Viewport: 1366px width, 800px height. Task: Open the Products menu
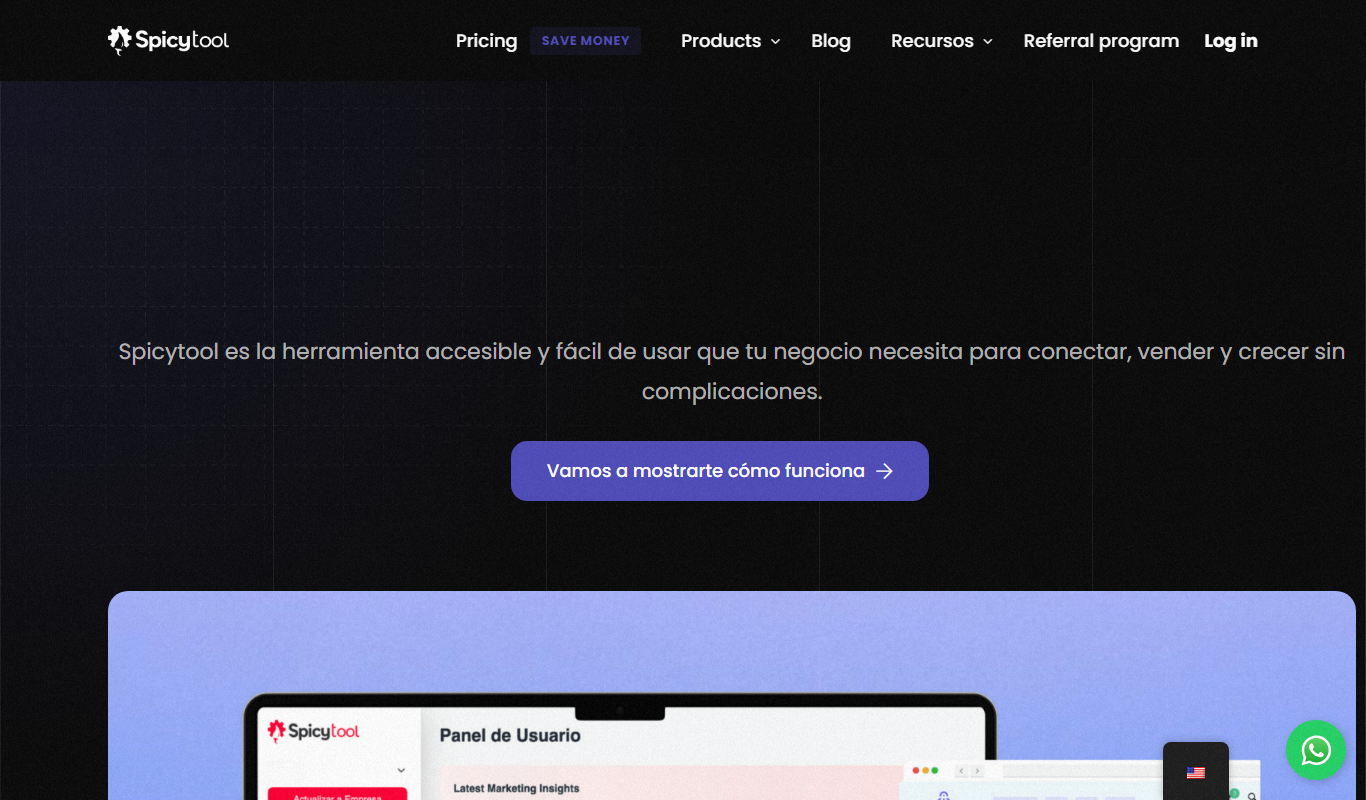click(x=721, y=41)
